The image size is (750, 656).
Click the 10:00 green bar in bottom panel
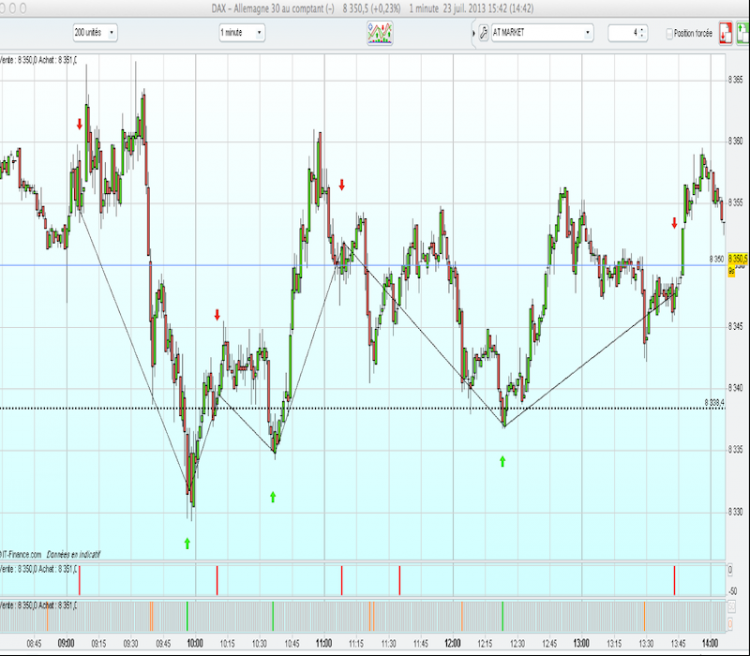click(x=187, y=616)
